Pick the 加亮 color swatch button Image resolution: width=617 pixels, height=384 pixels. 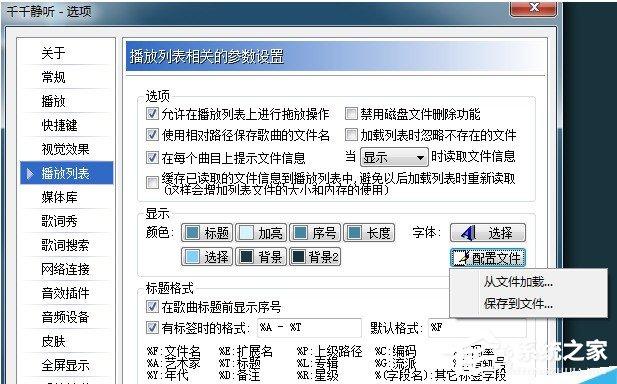point(261,233)
